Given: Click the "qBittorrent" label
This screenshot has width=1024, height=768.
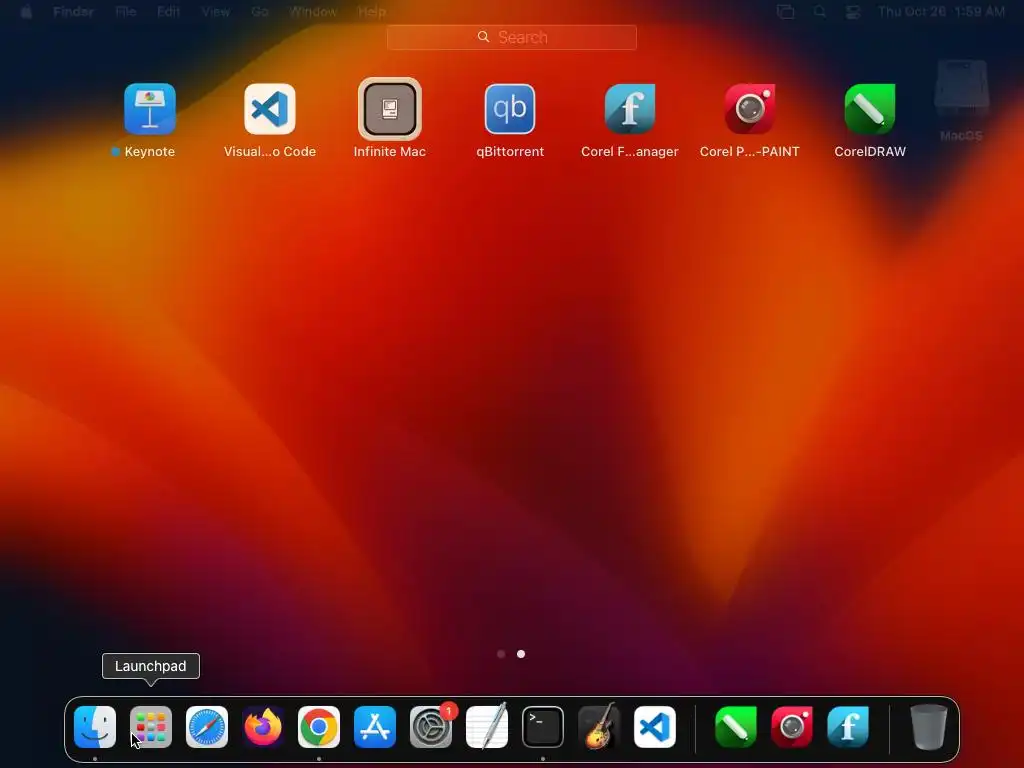Looking at the screenshot, I should pyautogui.click(x=510, y=152).
